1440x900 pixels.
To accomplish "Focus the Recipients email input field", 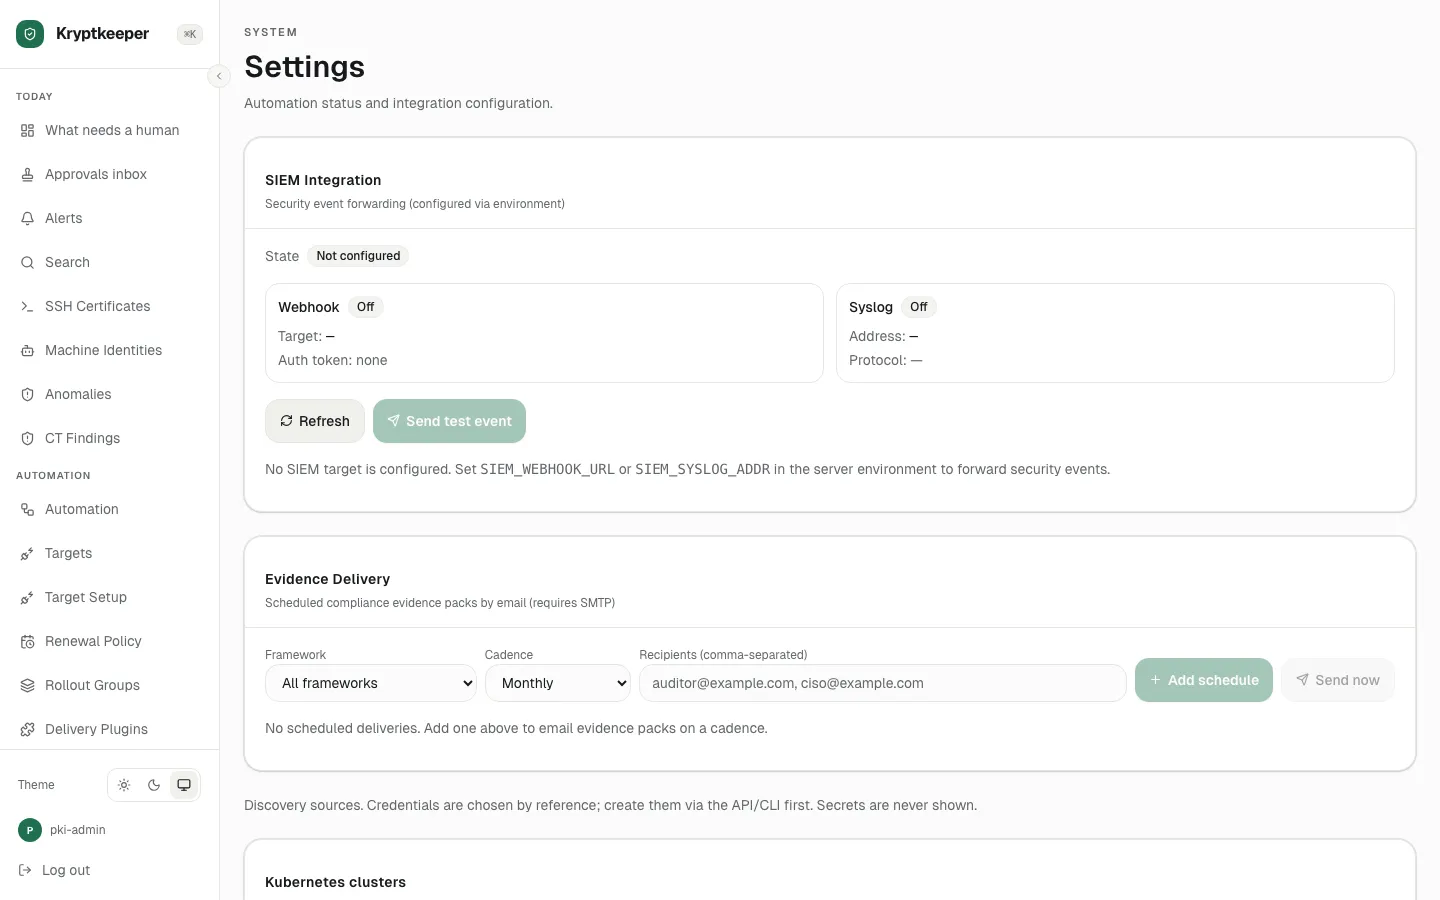I will (883, 683).
